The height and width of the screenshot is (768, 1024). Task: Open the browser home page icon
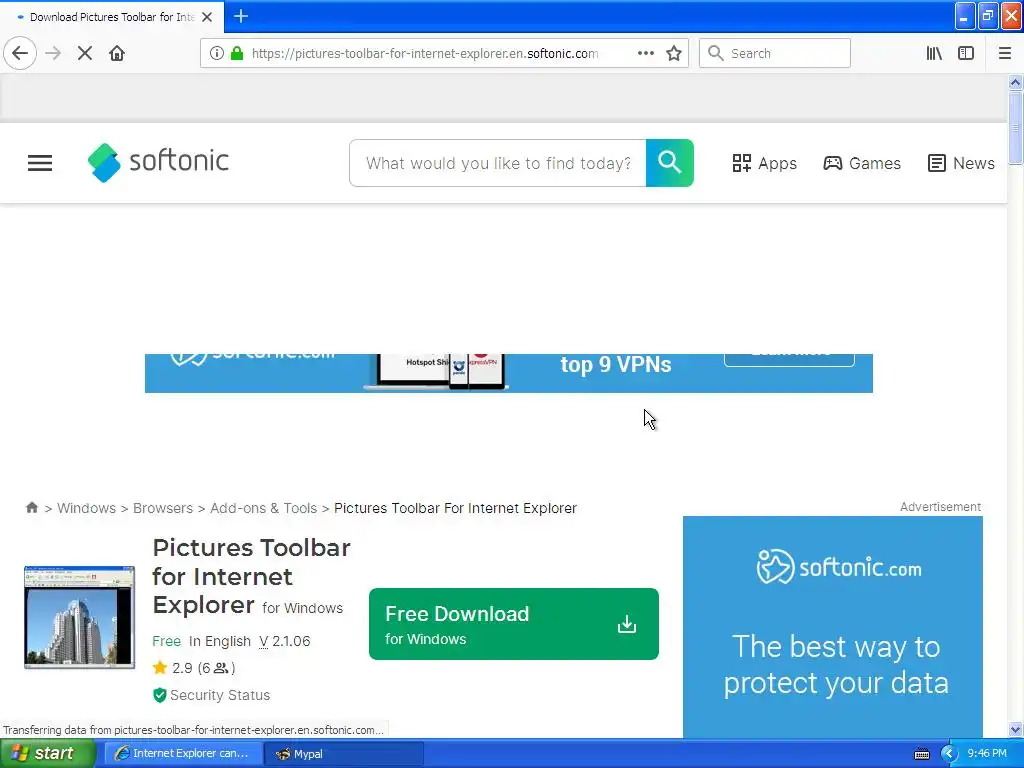click(x=117, y=53)
